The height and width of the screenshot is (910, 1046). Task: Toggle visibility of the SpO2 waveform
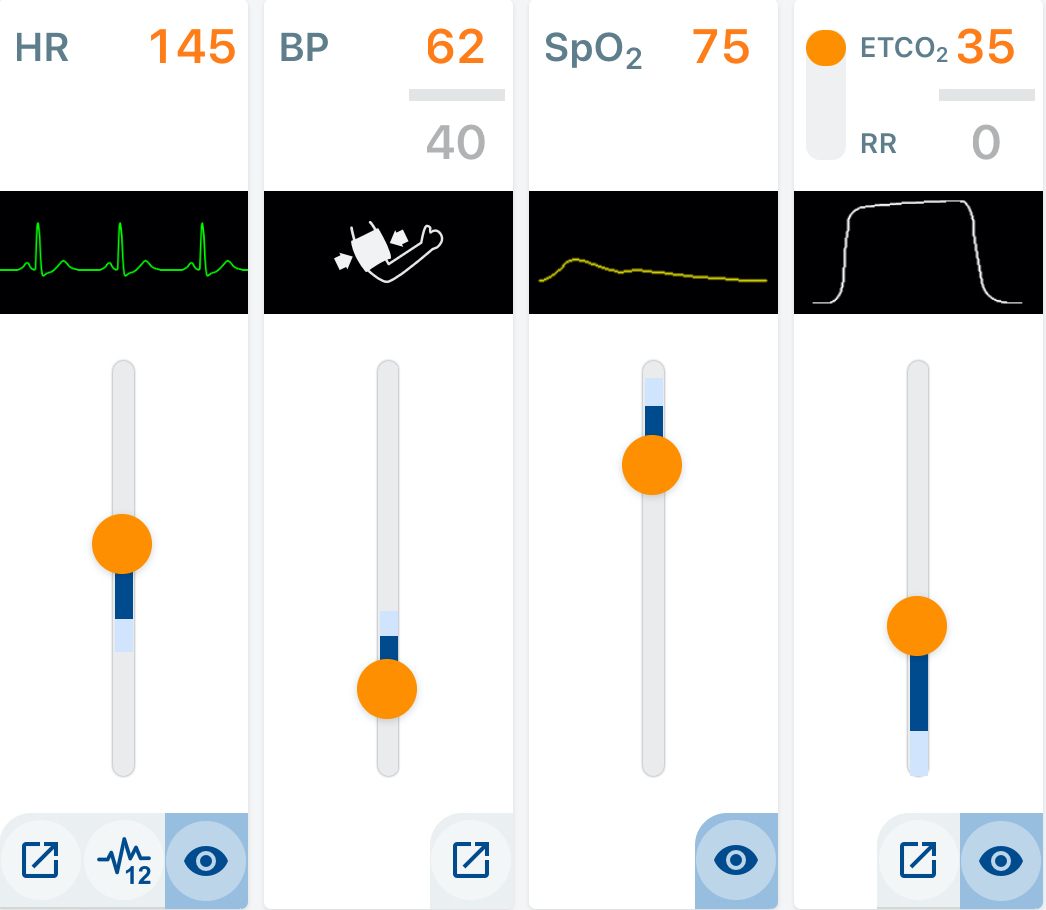pos(736,860)
